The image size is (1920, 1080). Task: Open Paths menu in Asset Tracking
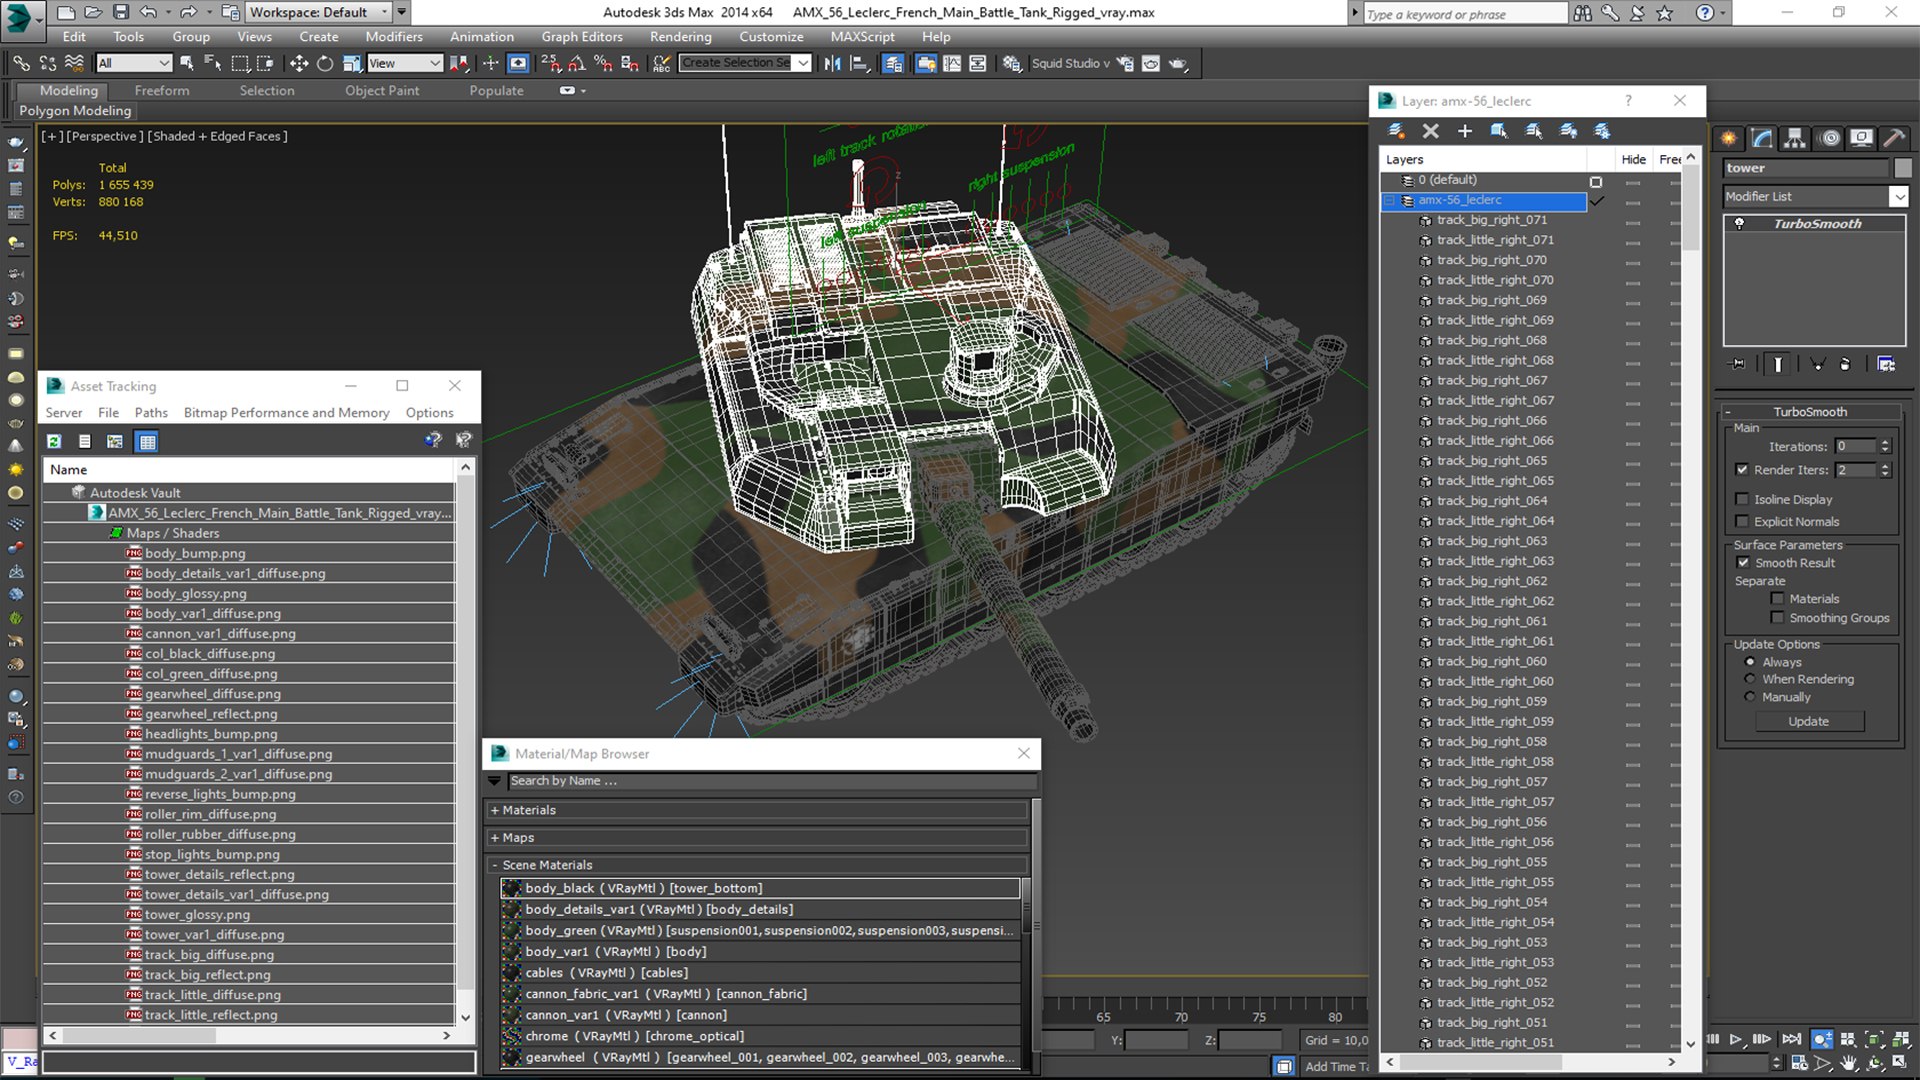[151, 413]
